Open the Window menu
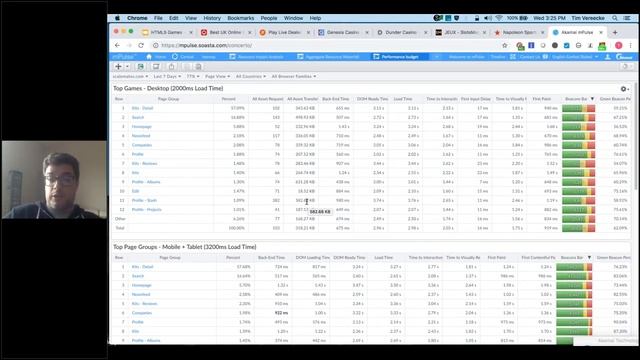Viewport: 640px width, 360px height. click(x=293, y=18)
